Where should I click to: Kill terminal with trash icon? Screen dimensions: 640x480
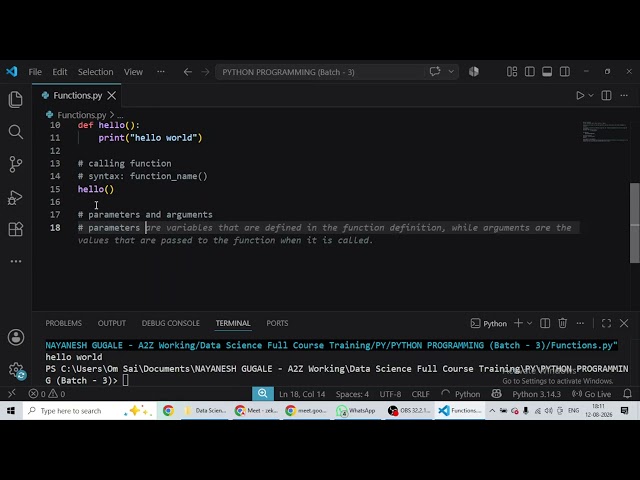coord(562,323)
